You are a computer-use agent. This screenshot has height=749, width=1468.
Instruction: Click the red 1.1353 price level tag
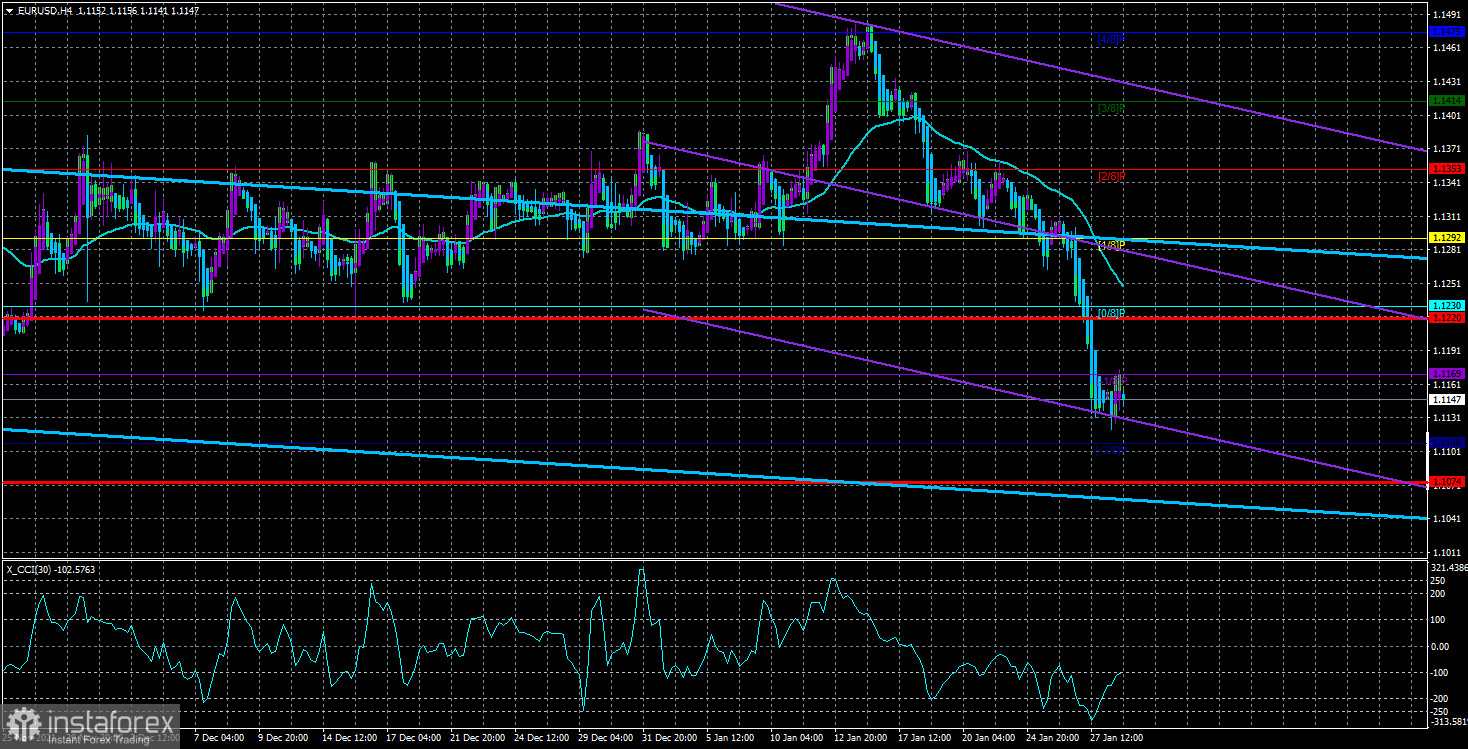[1447, 169]
